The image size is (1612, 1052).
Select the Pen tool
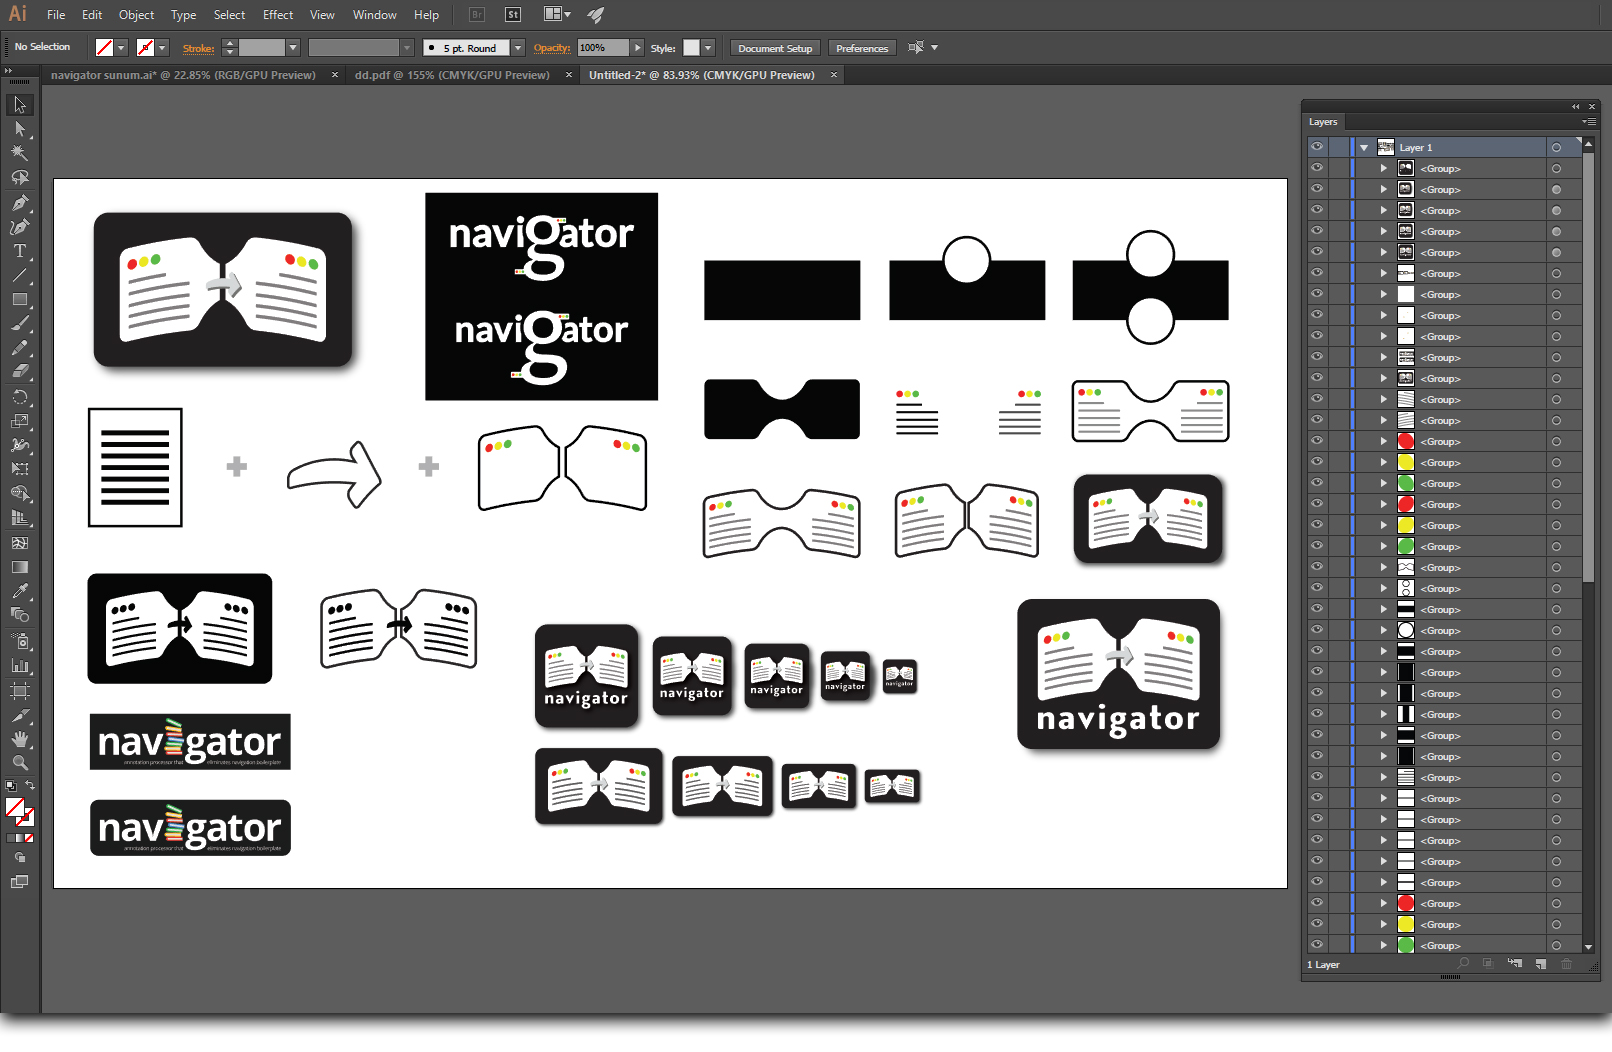click(x=20, y=203)
